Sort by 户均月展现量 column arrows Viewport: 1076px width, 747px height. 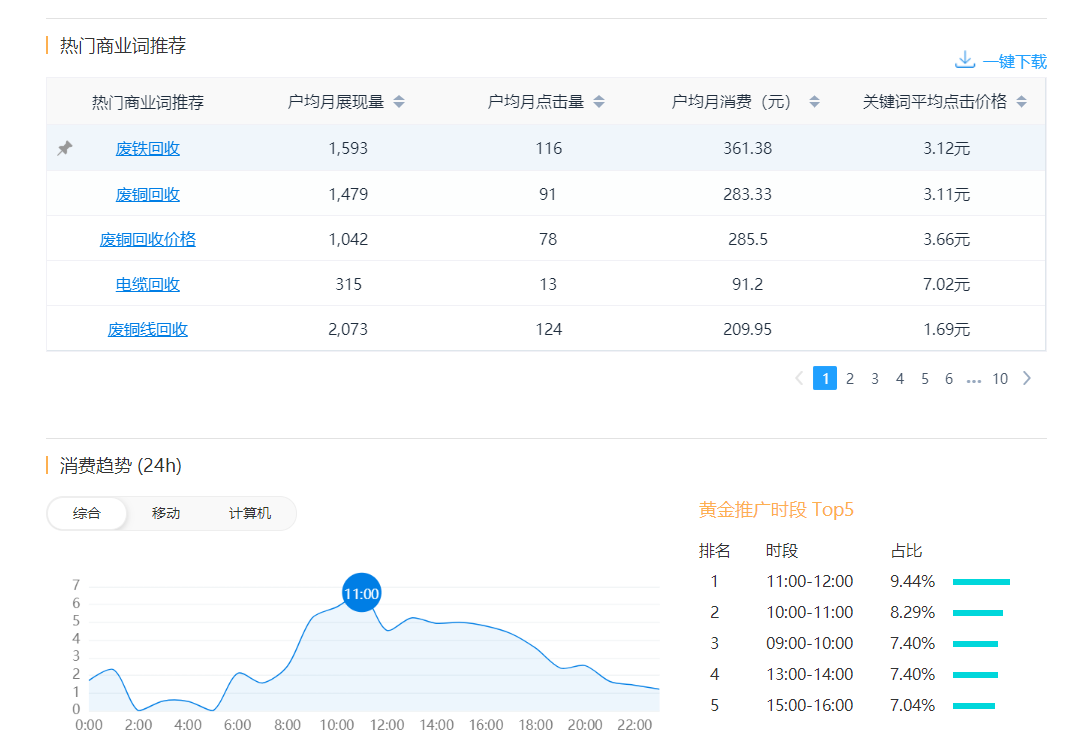pyautogui.click(x=399, y=102)
